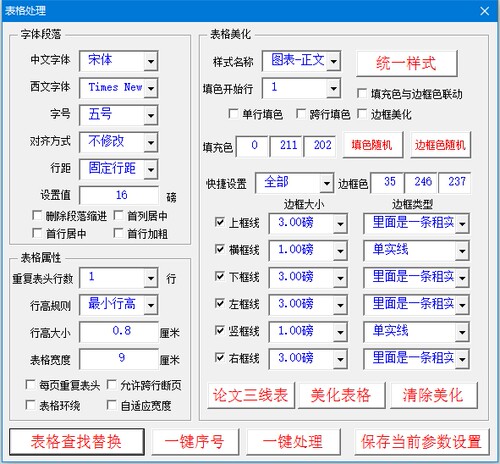
Task: Click the 清除美化 button
Action: [433, 395]
